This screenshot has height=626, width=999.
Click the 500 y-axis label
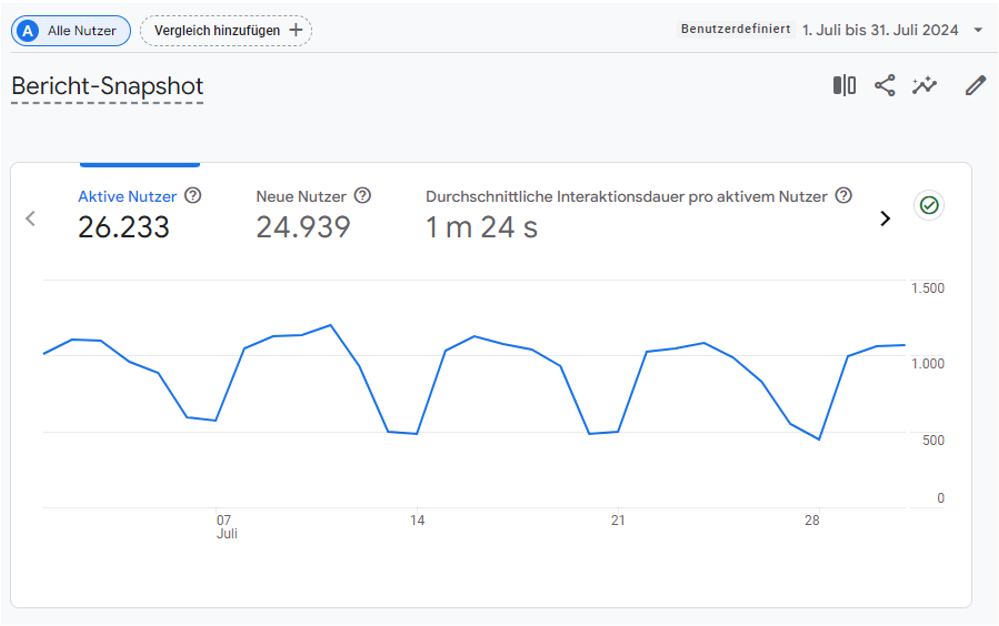click(933, 440)
